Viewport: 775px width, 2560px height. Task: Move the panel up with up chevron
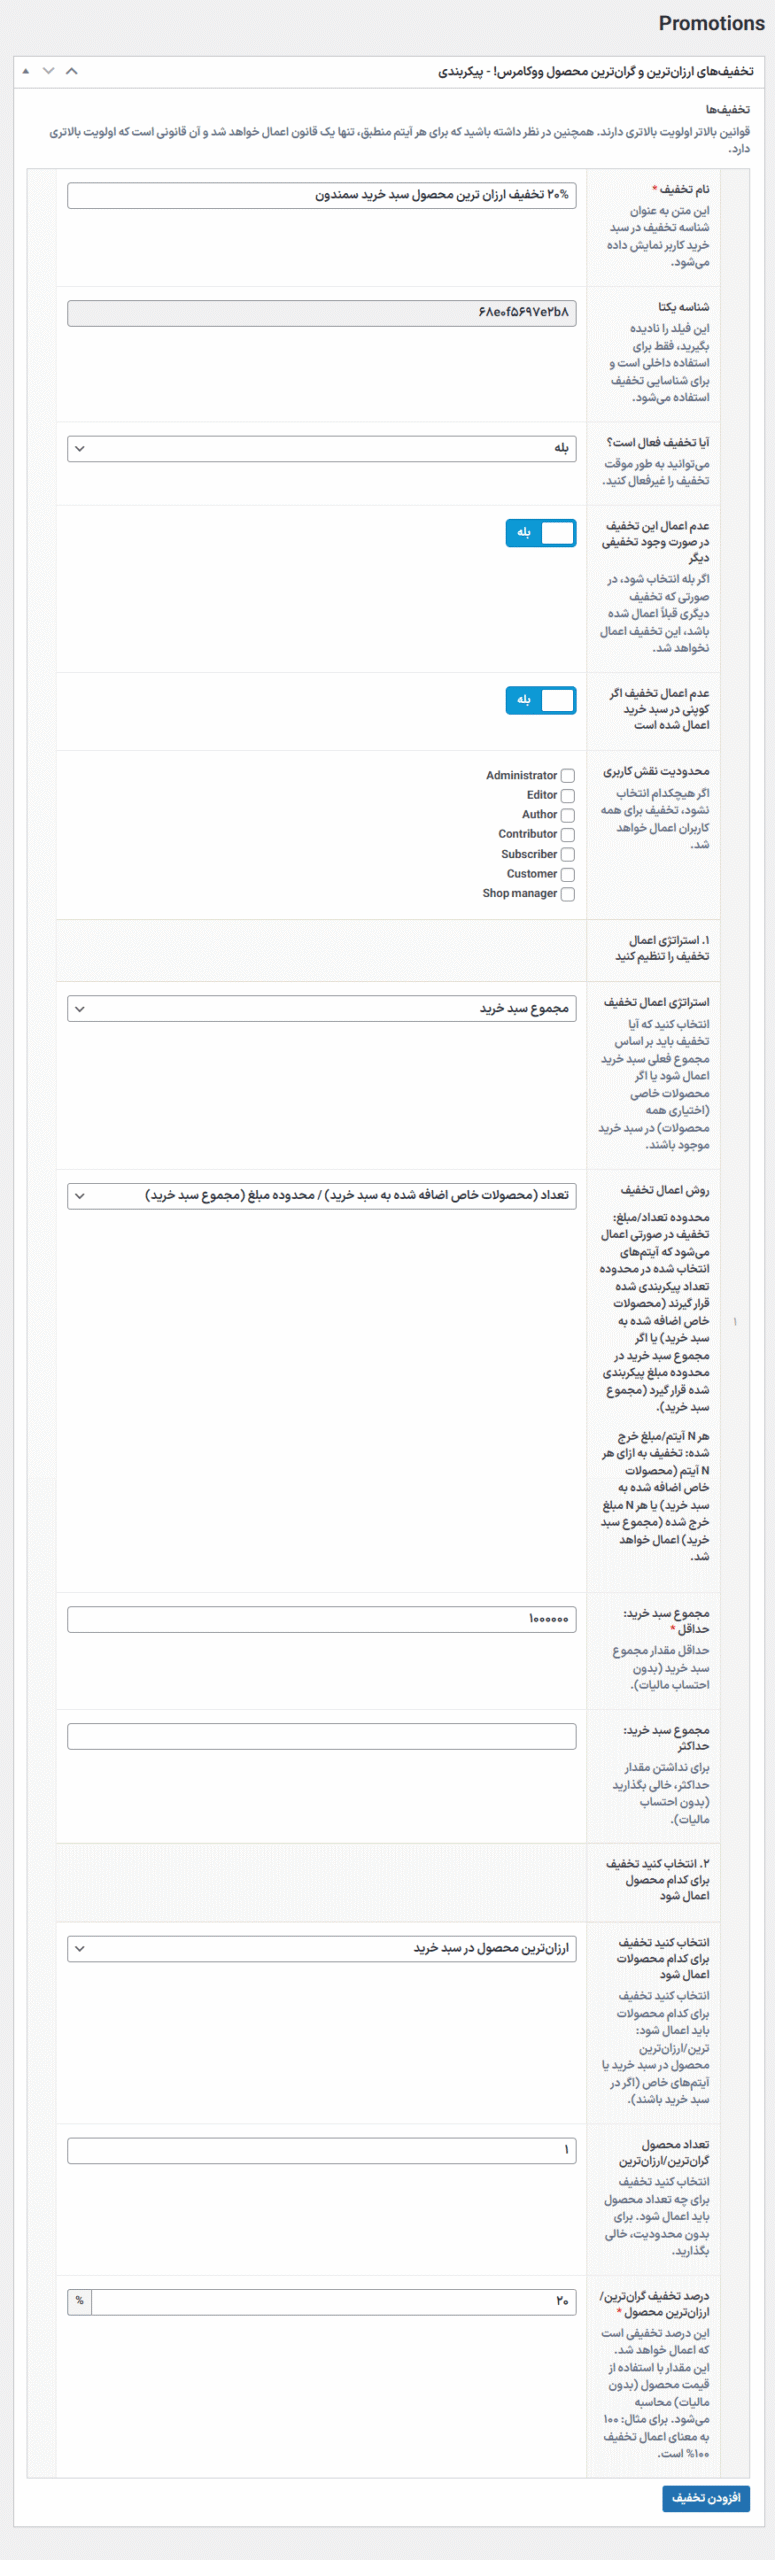71,71
